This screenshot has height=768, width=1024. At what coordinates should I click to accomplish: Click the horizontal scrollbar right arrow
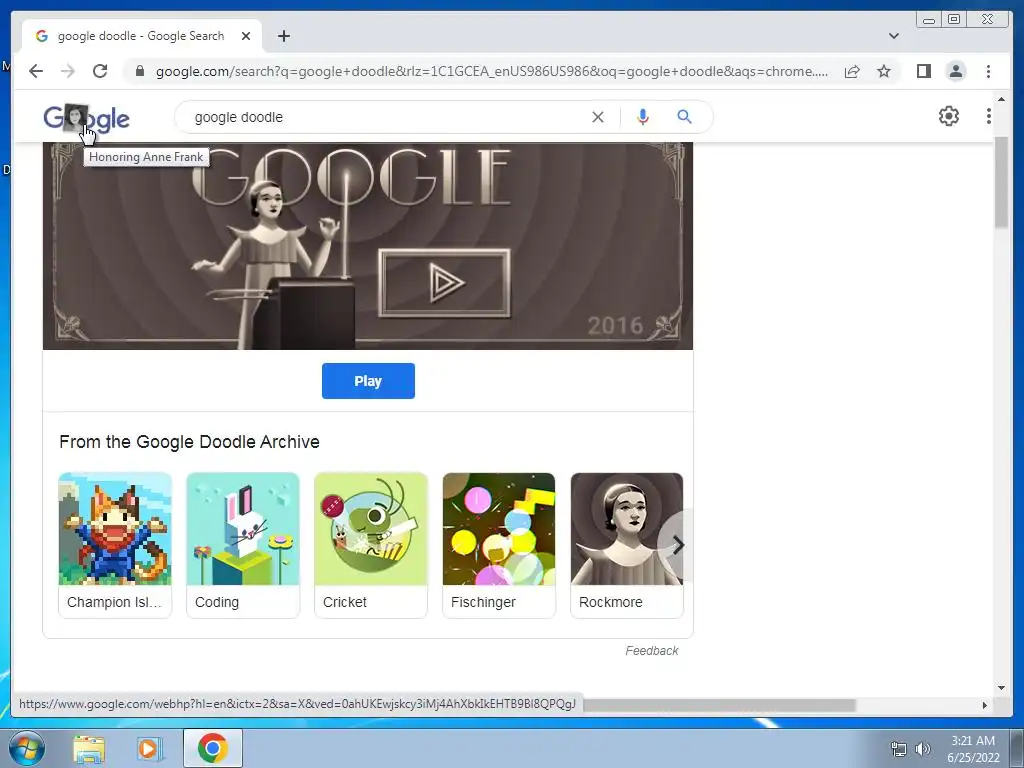[x=985, y=705]
